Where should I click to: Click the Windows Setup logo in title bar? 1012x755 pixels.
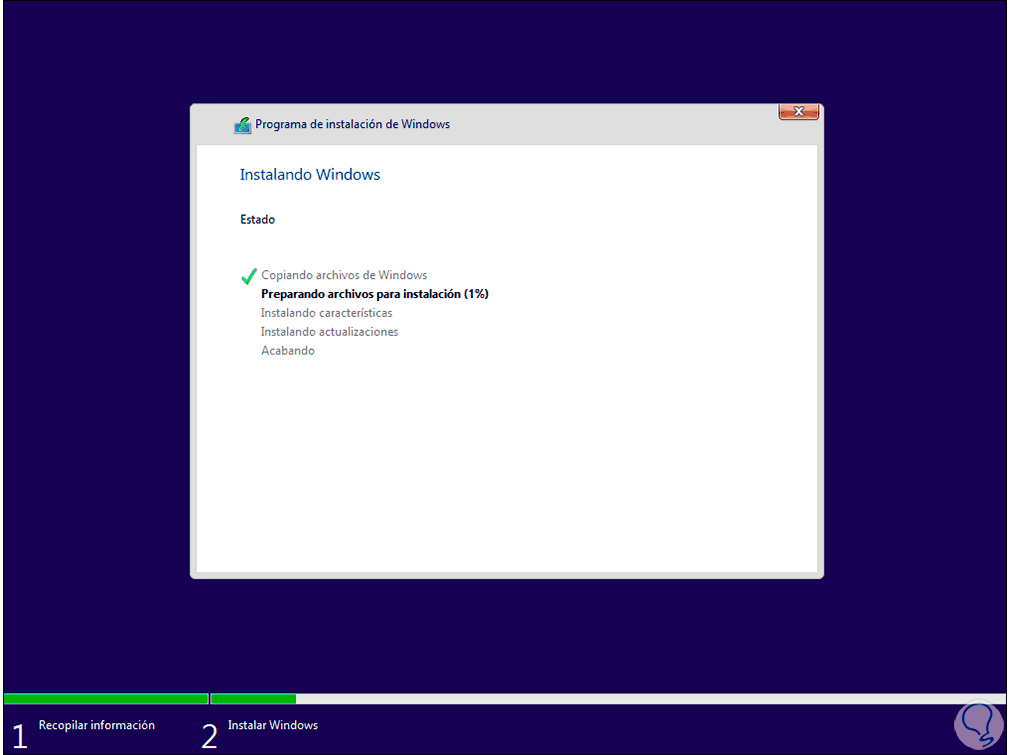tap(242, 123)
